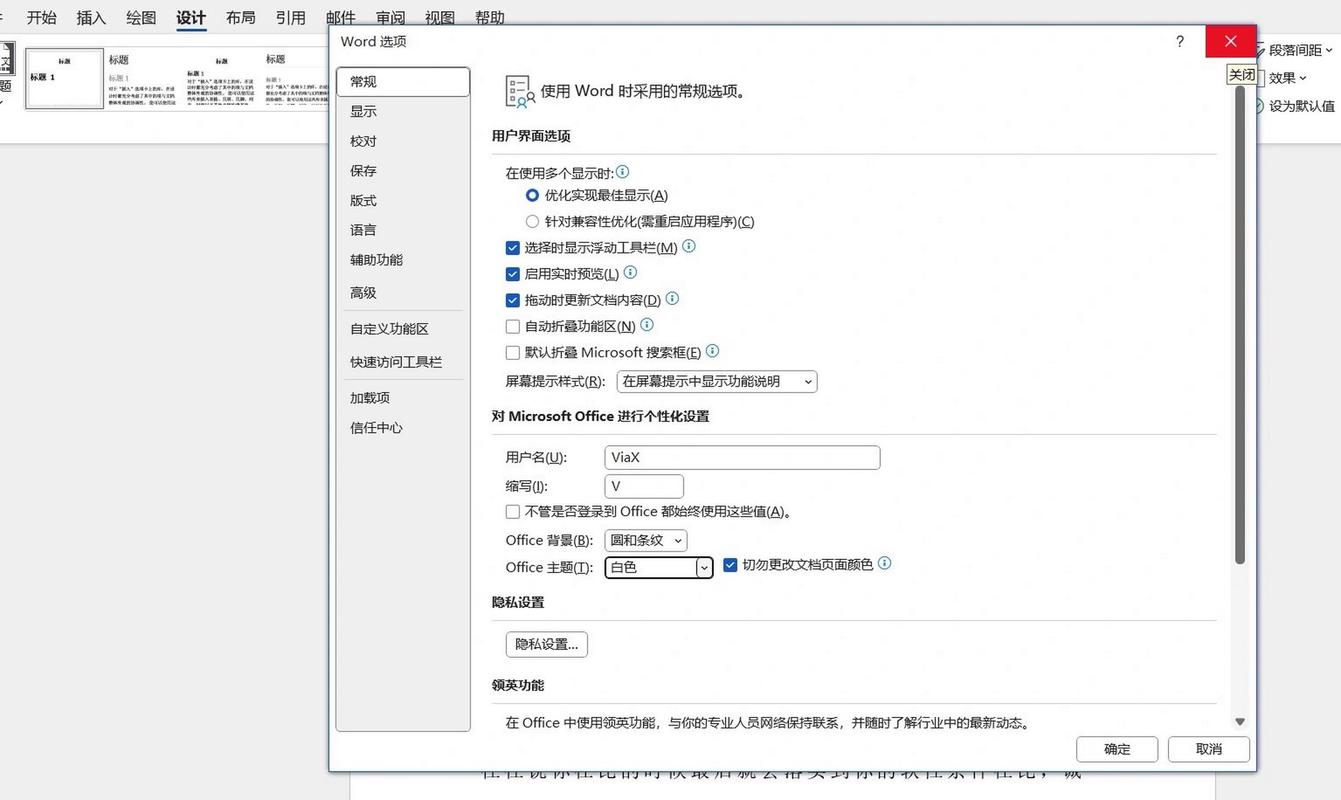Select the first document style thumbnail
Viewport: 1341px width, 800px height.
64,79
